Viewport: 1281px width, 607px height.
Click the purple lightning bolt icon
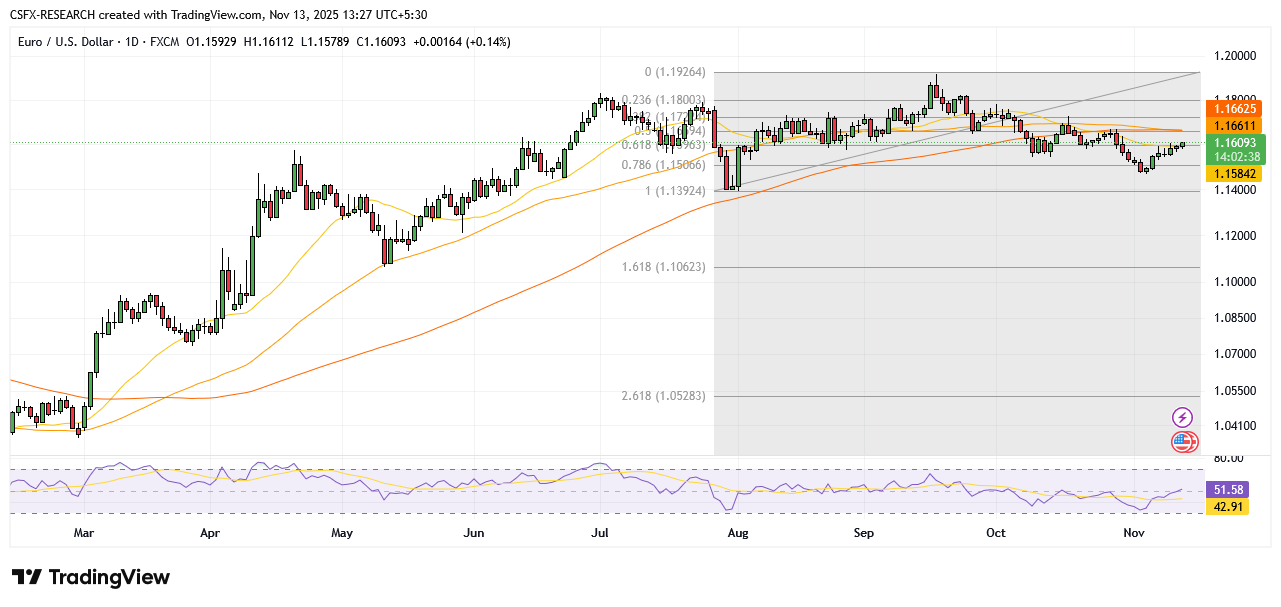pos(1183,417)
